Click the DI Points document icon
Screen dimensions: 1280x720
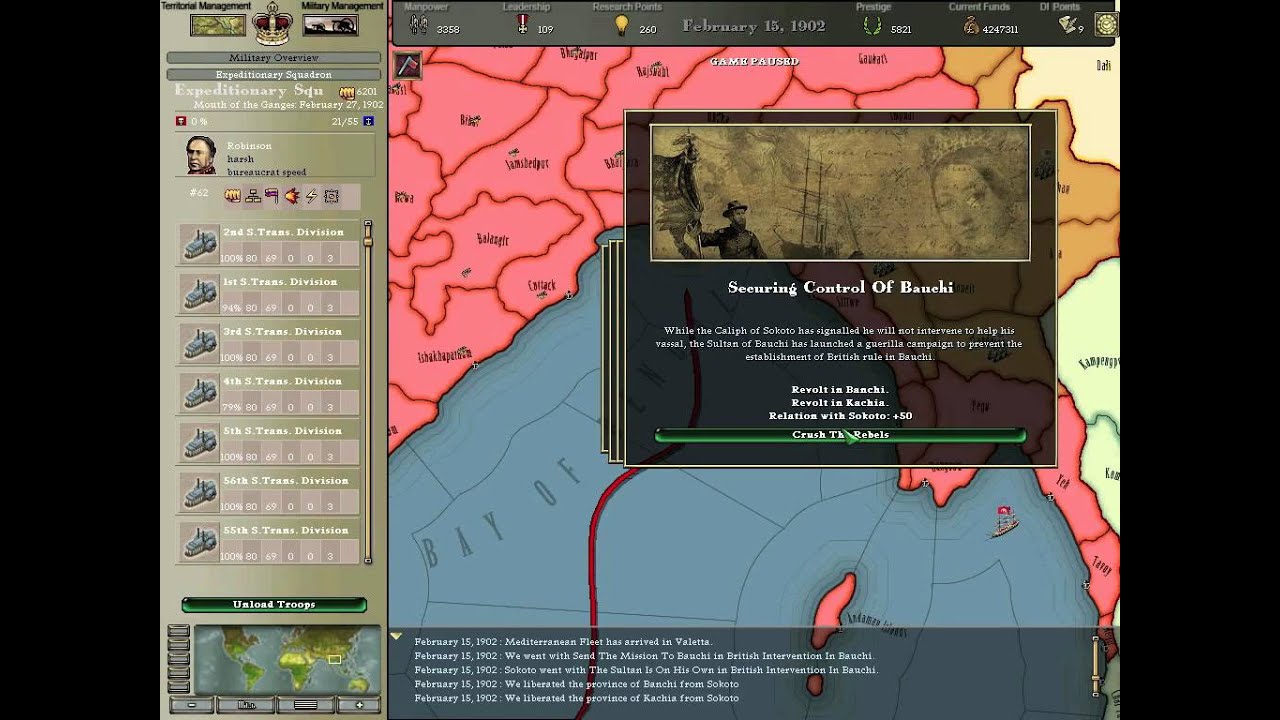pyautogui.click(x=1067, y=25)
